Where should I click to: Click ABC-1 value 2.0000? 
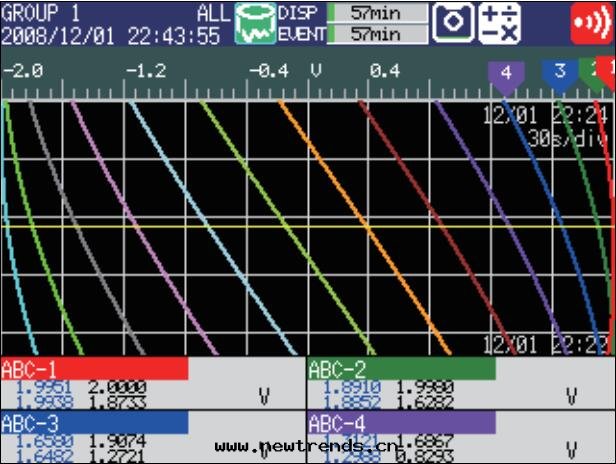(x=117, y=387)
